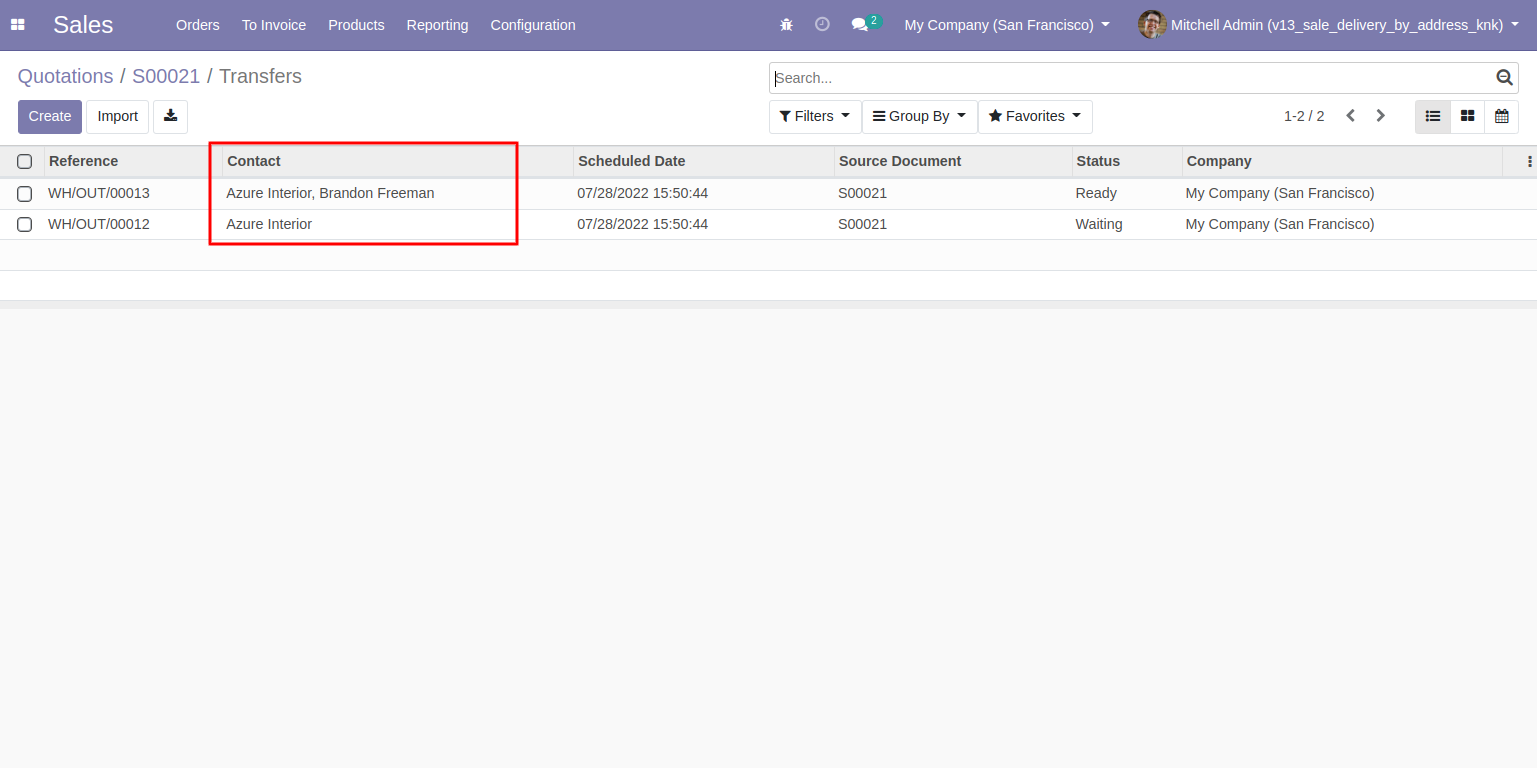Open optional columns menu icon

[1529, 161]
